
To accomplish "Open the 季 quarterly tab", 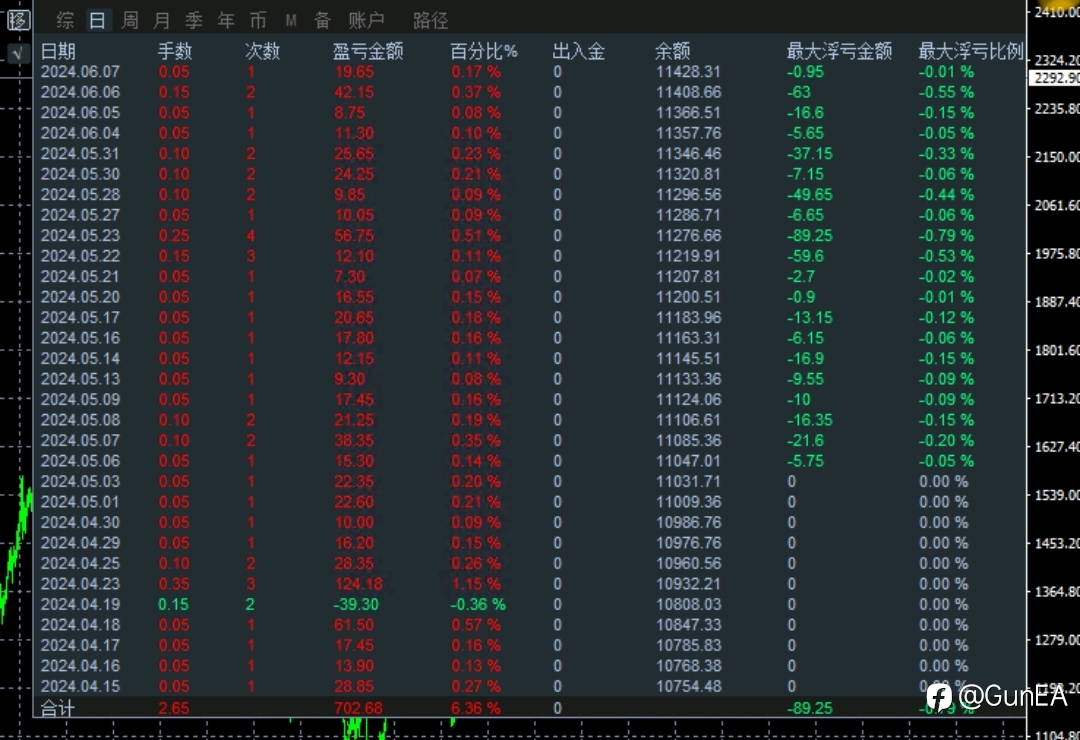I will 194,20.
